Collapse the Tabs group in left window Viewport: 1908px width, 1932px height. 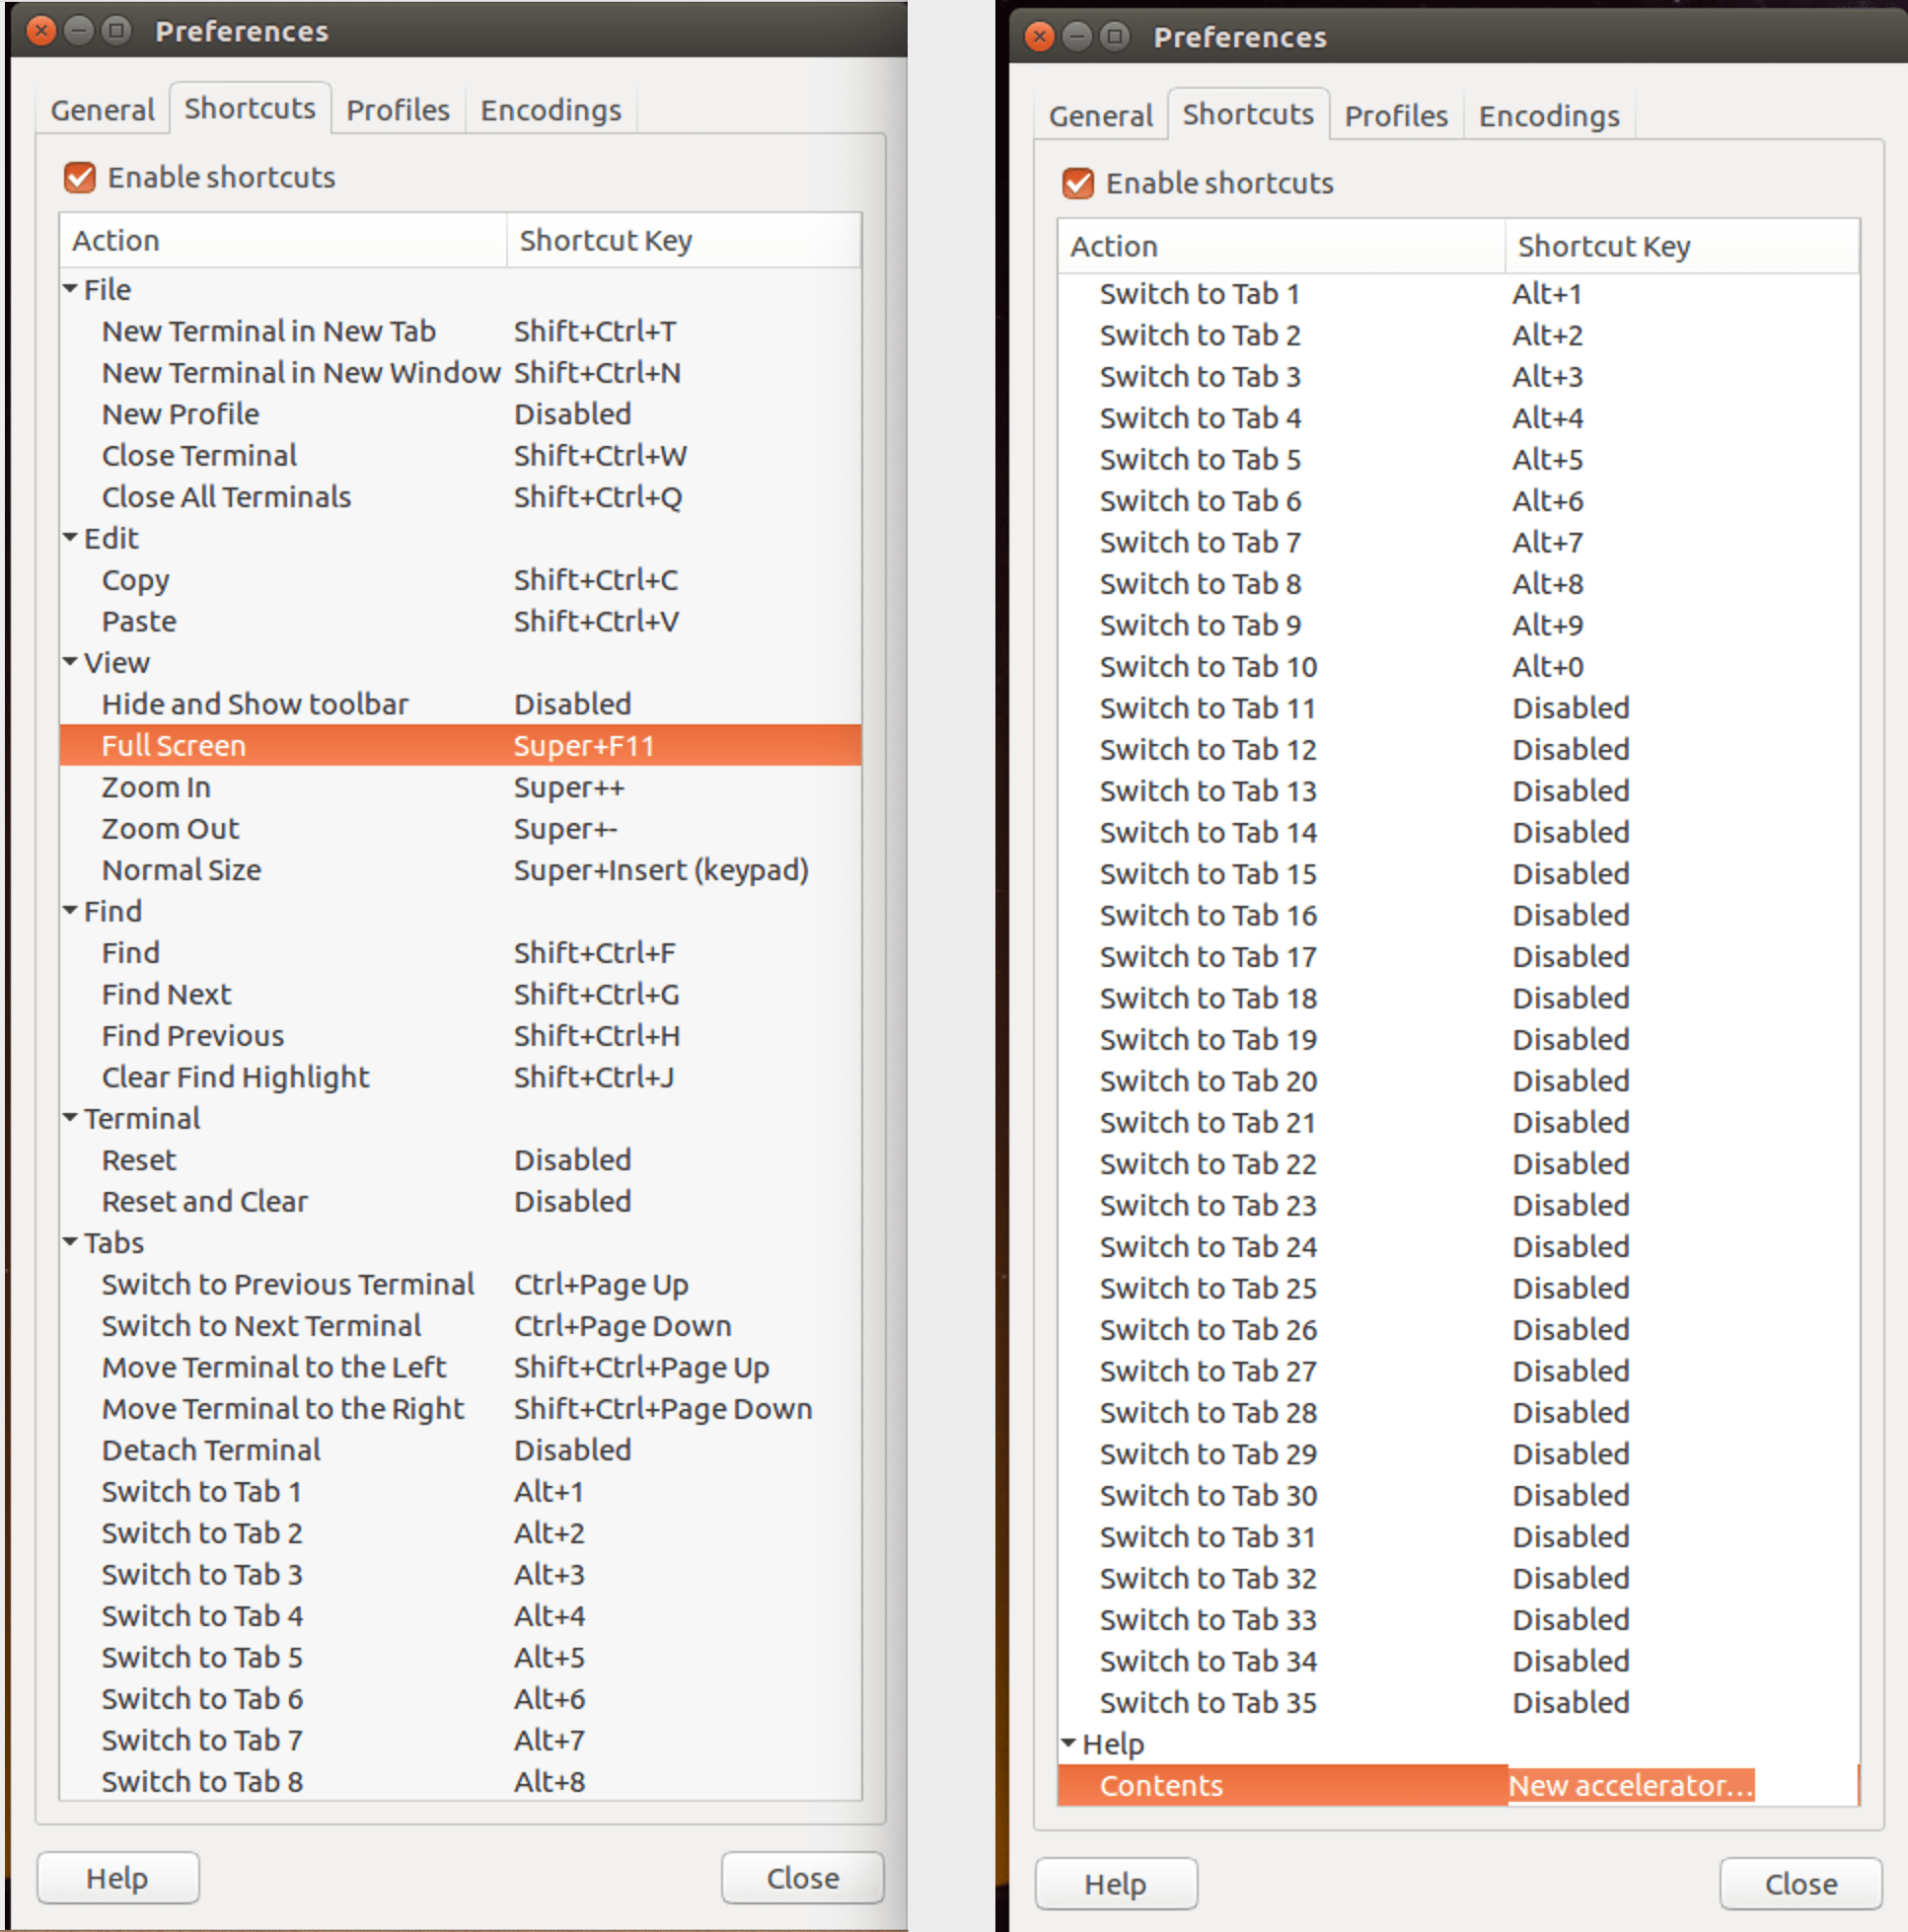(x=70, y=1242)
